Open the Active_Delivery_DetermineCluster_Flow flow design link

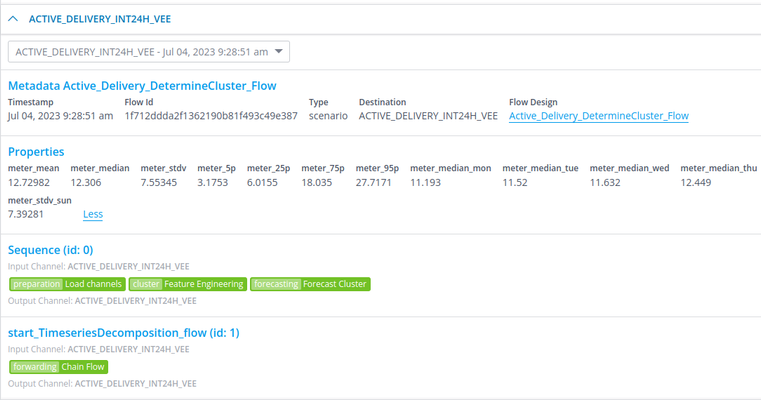coord(598,116)
